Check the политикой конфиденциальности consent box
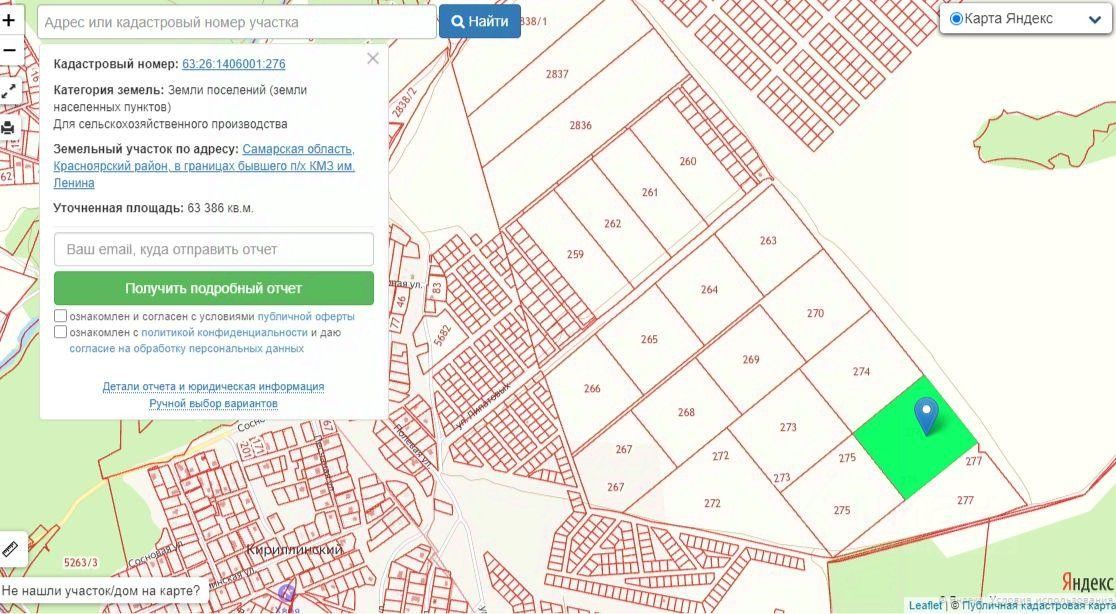 point(61,332)
